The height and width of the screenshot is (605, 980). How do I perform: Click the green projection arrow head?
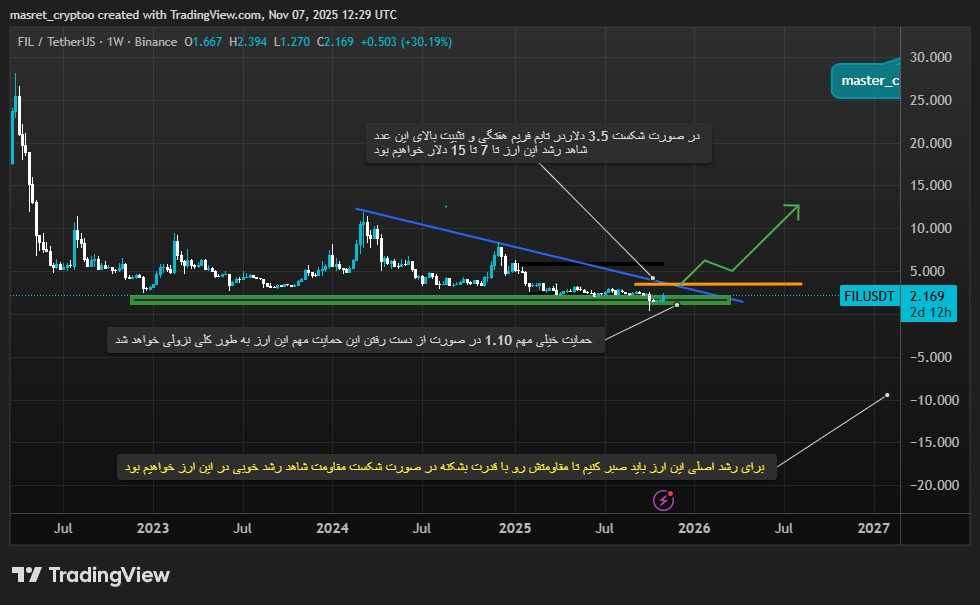(792, 210)
